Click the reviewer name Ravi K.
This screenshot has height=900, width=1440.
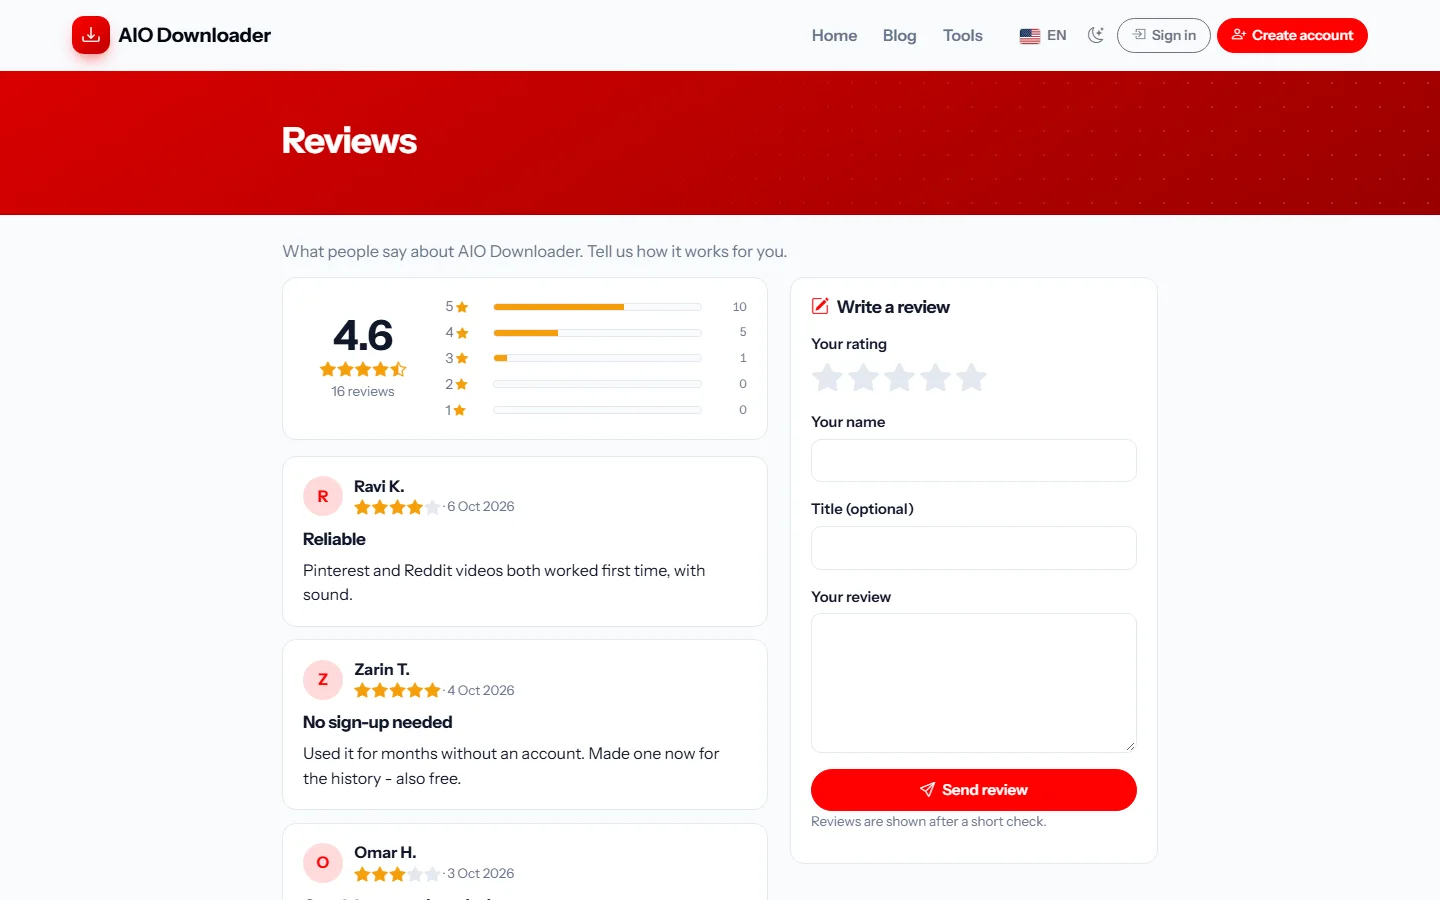[379, 486]
